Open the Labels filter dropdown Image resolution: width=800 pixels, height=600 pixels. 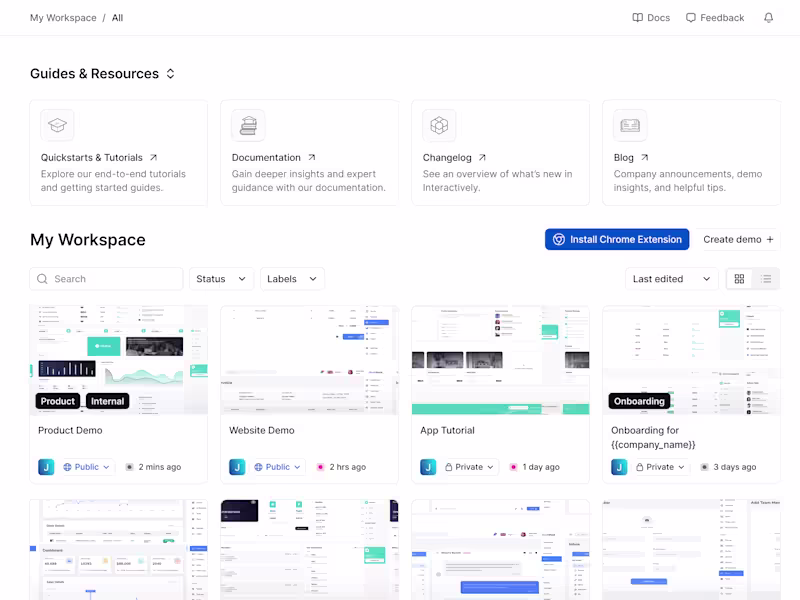[292, 279]
